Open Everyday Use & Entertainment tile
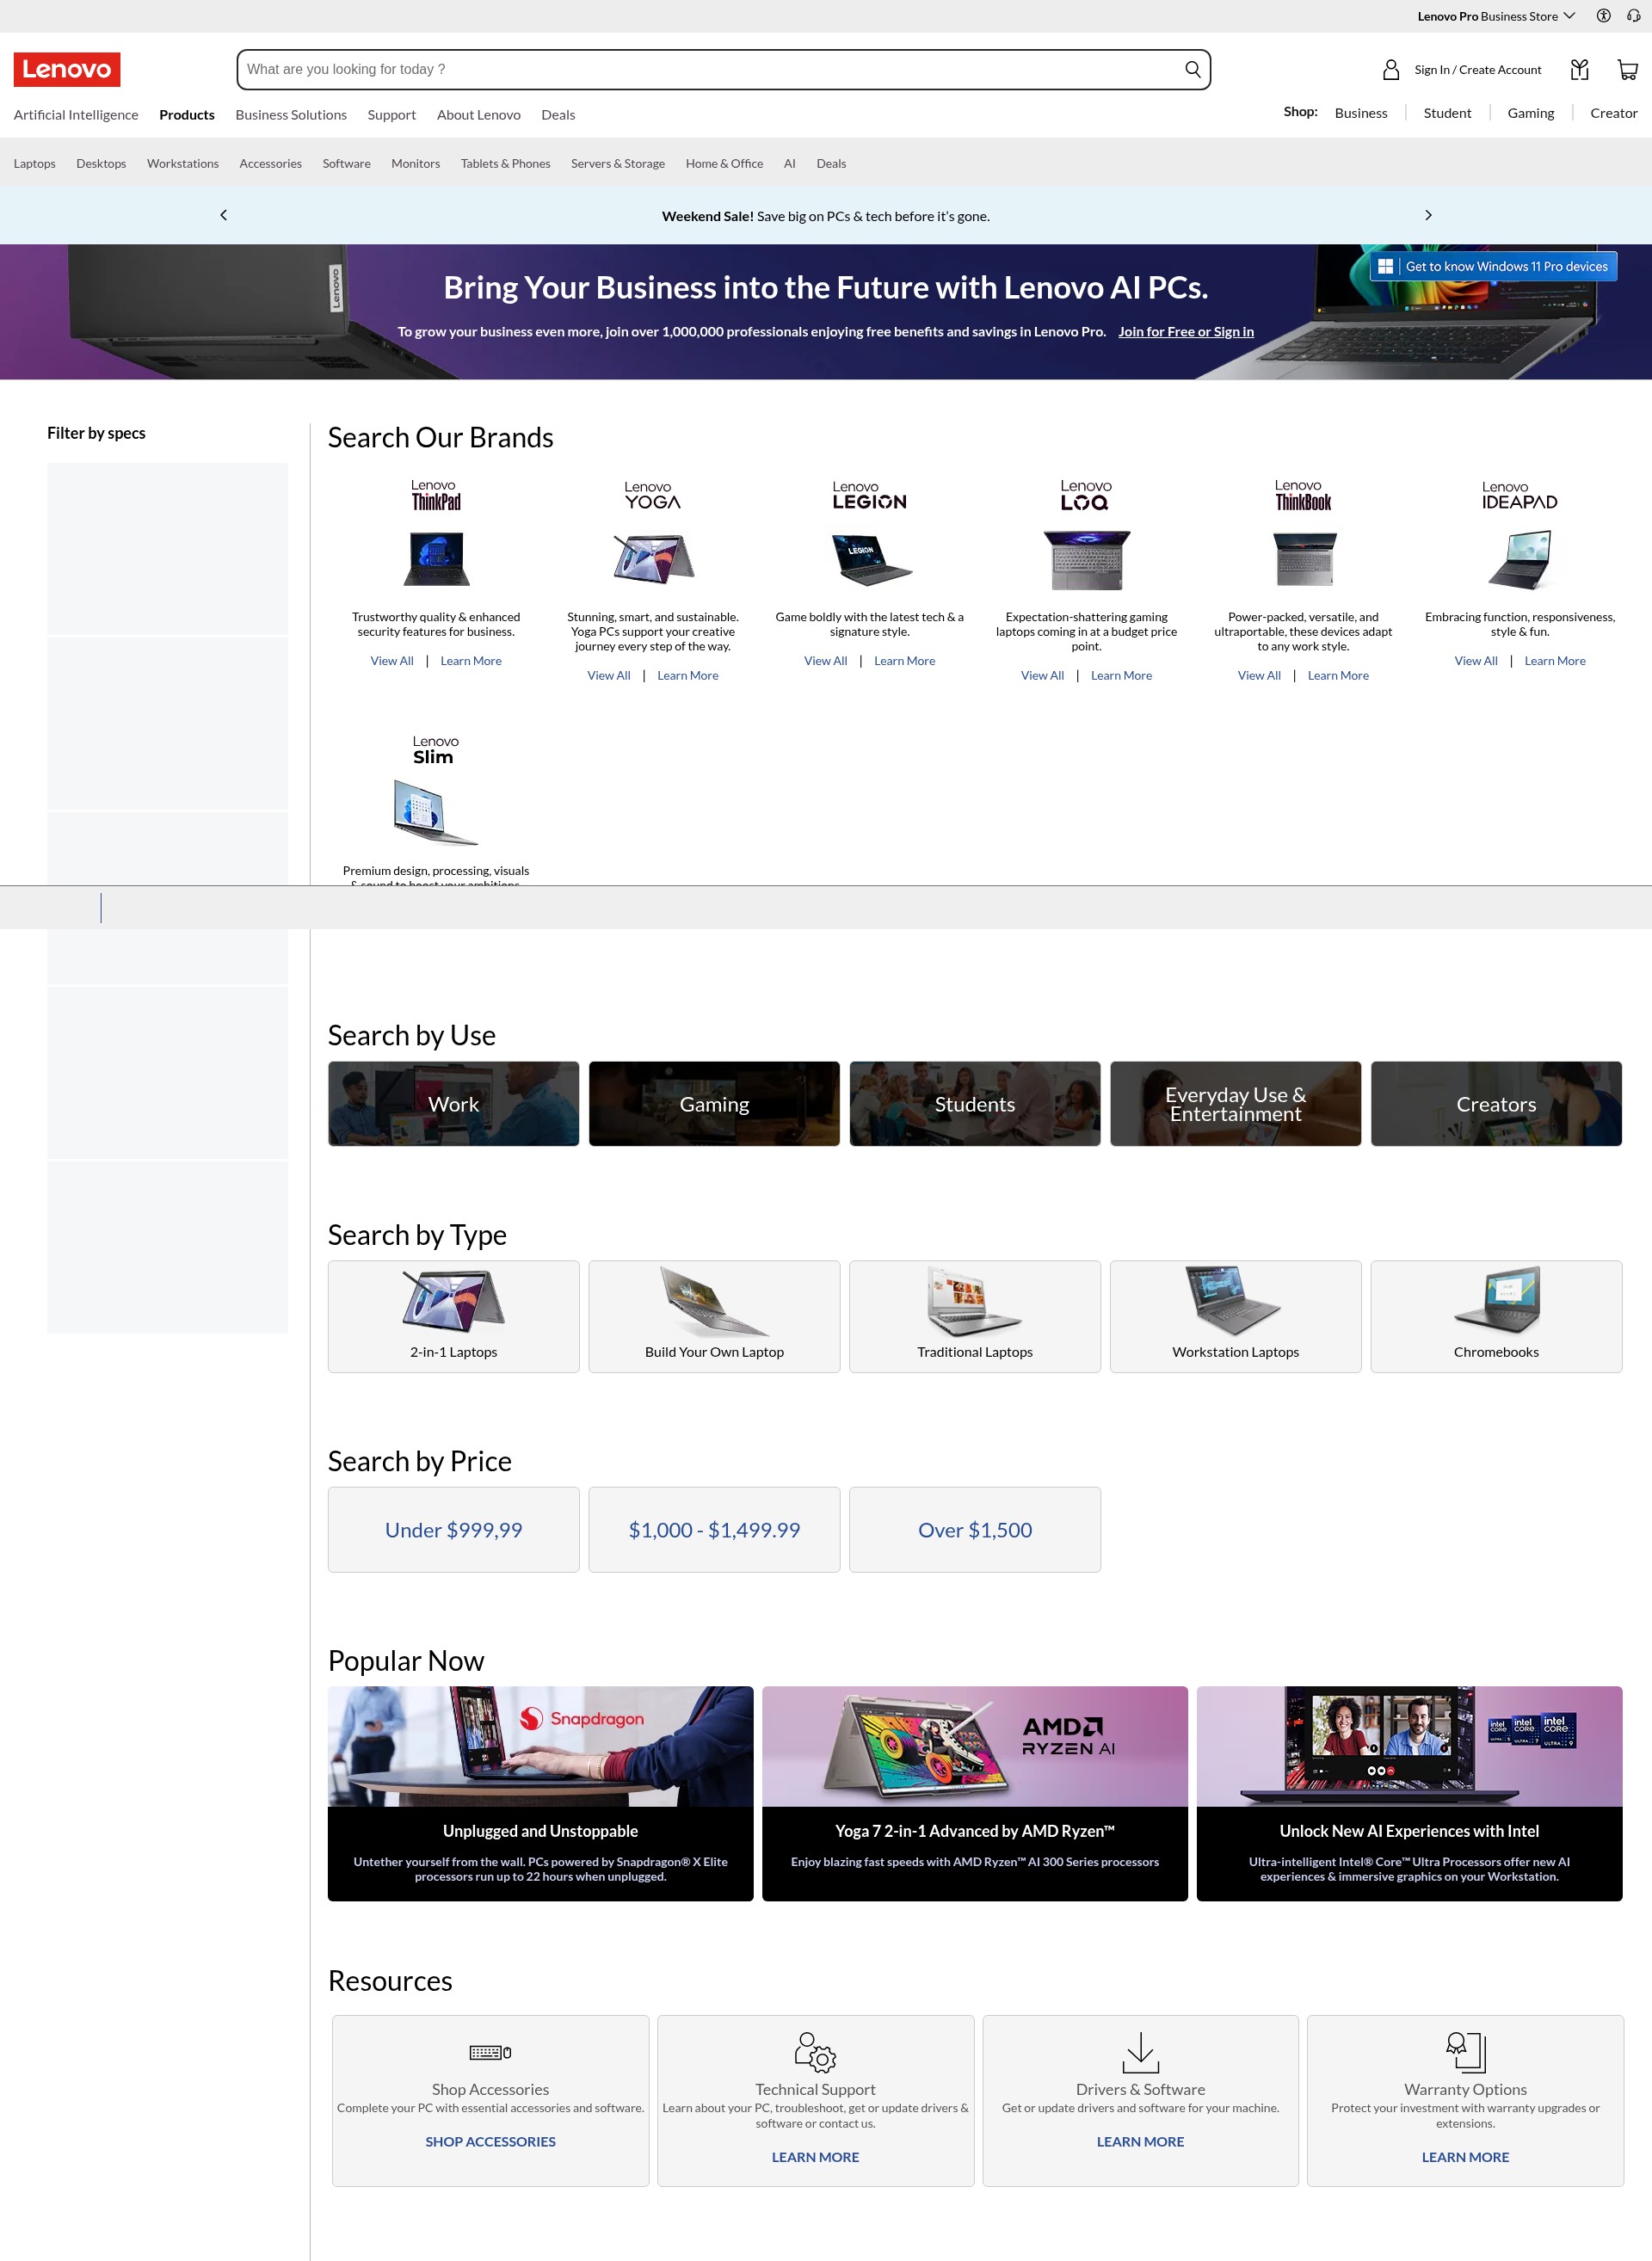This screenshot has height=2261, width=1652. point(1236,1104)
